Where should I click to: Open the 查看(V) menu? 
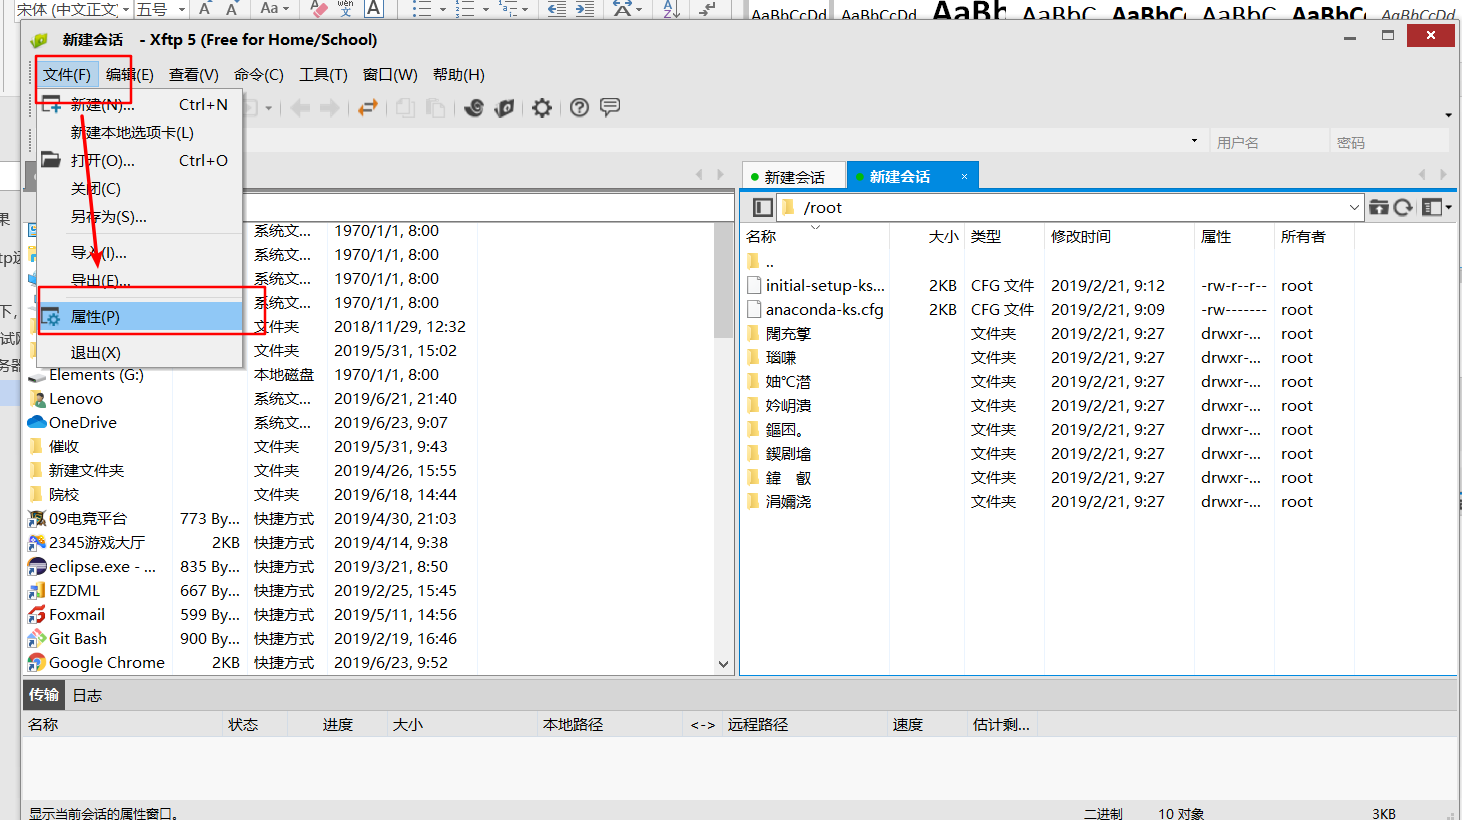coord(194,74)
